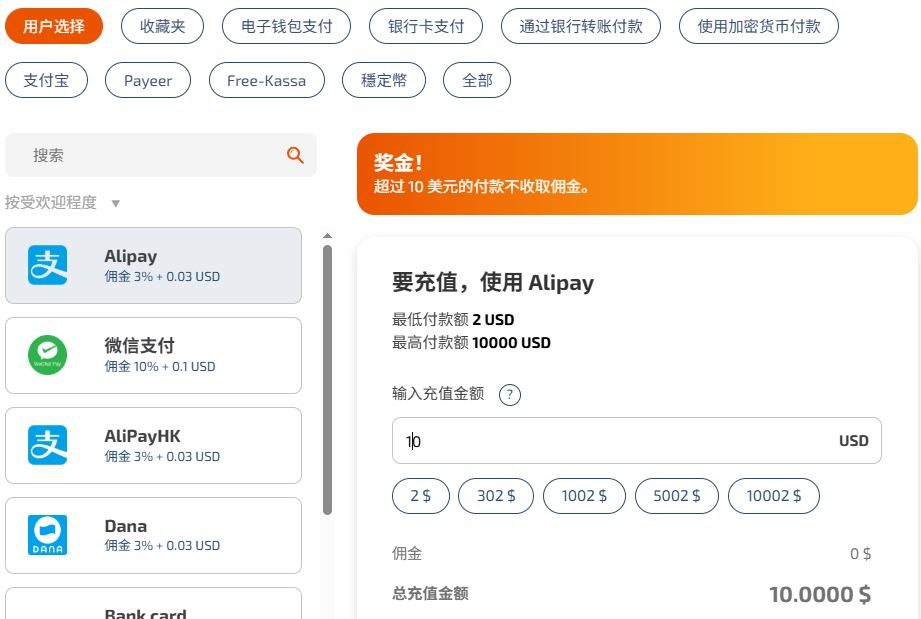
Task: Choose the AliPayHK payment card
Action: (x=153, y=445)
